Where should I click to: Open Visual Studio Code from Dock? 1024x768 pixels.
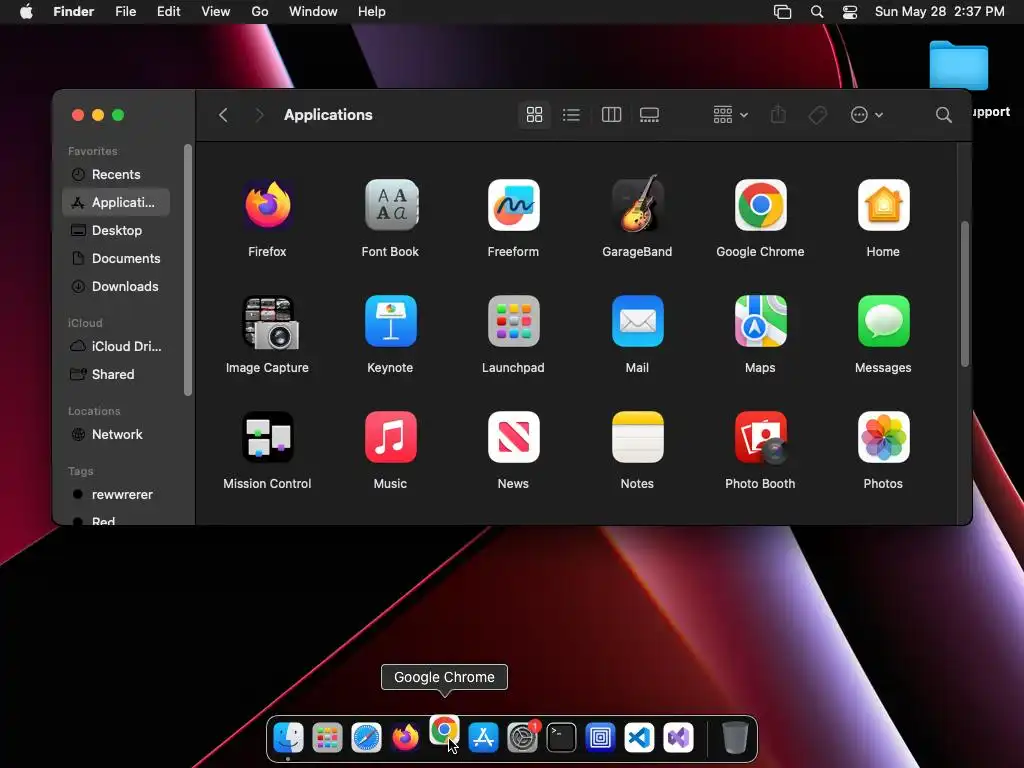tap(639, 738)
